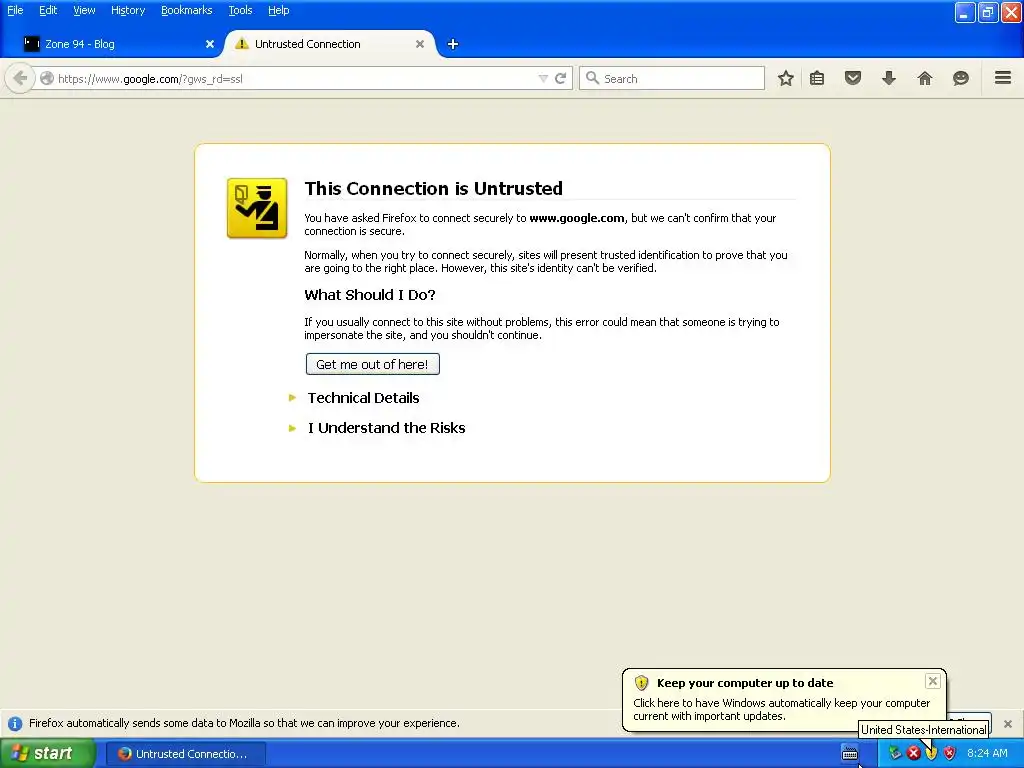The width and height of the screenshot is (1024, 768).
Task: Click Keep your computer up to date title
Action: click(x=745, y=683)
